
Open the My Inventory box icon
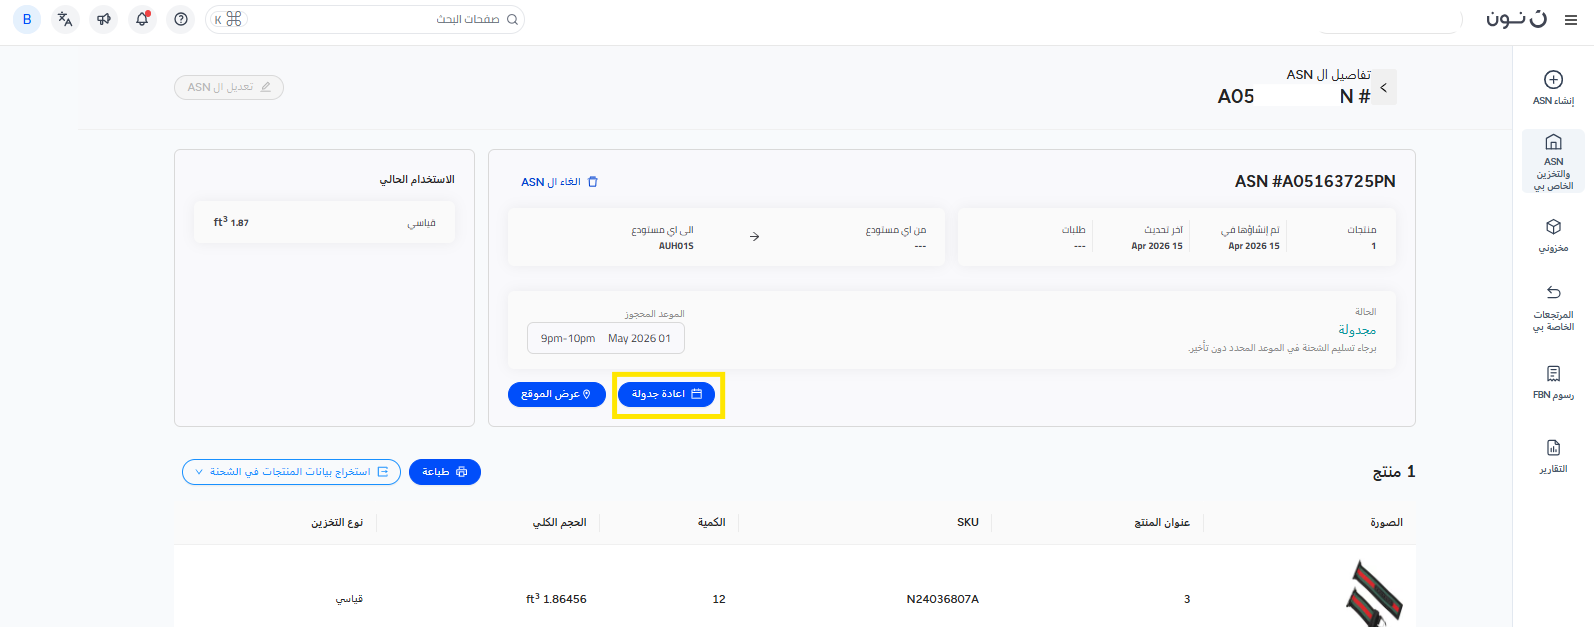click(x=1553, y=228)
